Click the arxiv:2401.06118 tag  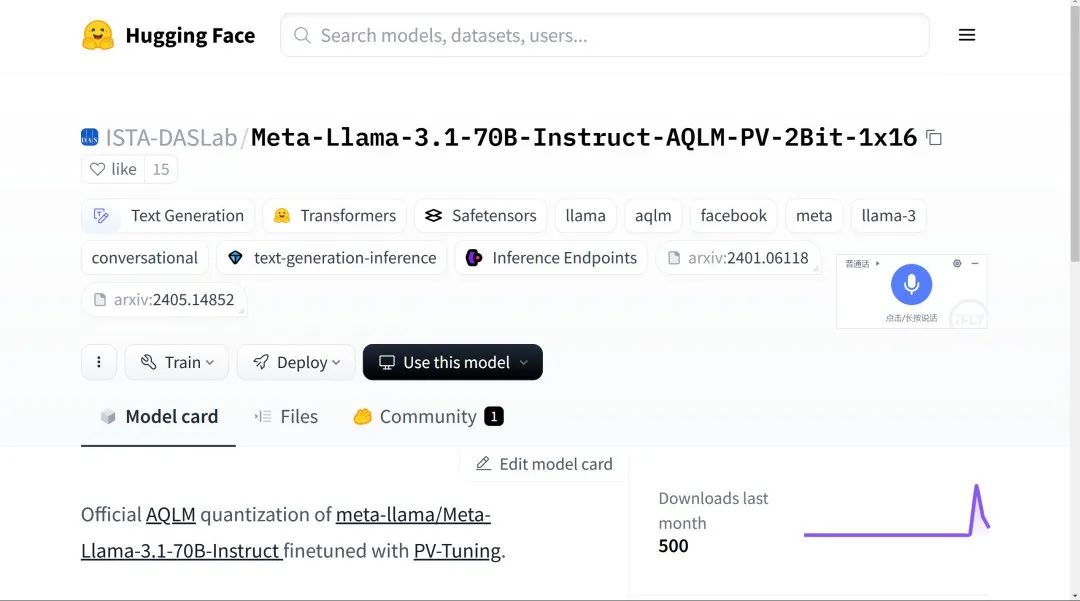click(x=738, y=258)
